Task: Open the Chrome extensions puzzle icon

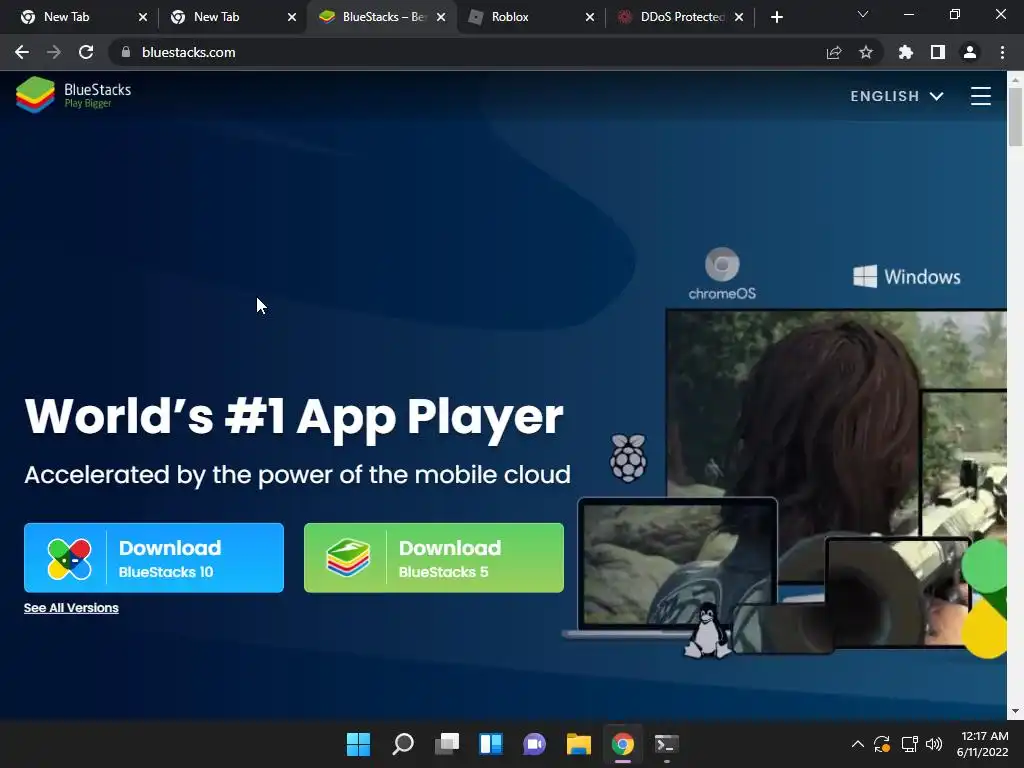Action: [906, 52]
